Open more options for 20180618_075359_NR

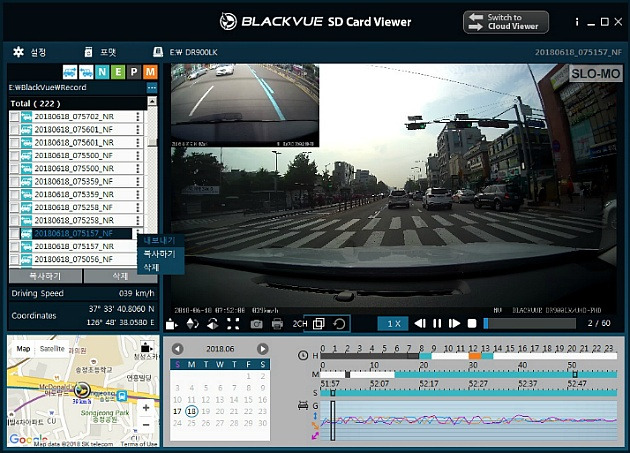point(138,194)
